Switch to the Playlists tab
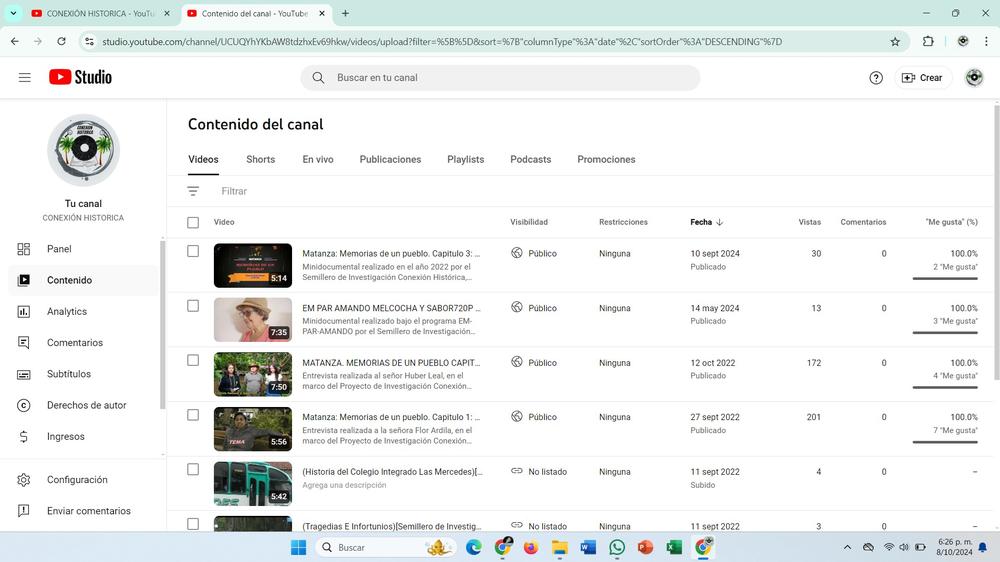The height and width of the screenshot is (562, 1000). click(x=465, y=159)
